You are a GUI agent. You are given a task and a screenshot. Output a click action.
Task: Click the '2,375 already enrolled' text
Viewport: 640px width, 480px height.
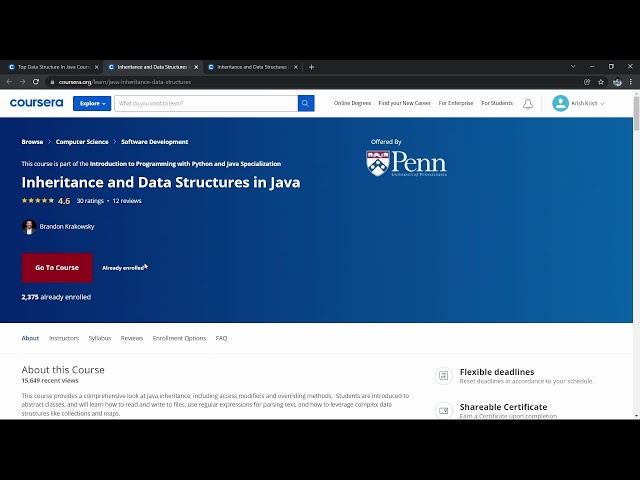tap(56, 297)
